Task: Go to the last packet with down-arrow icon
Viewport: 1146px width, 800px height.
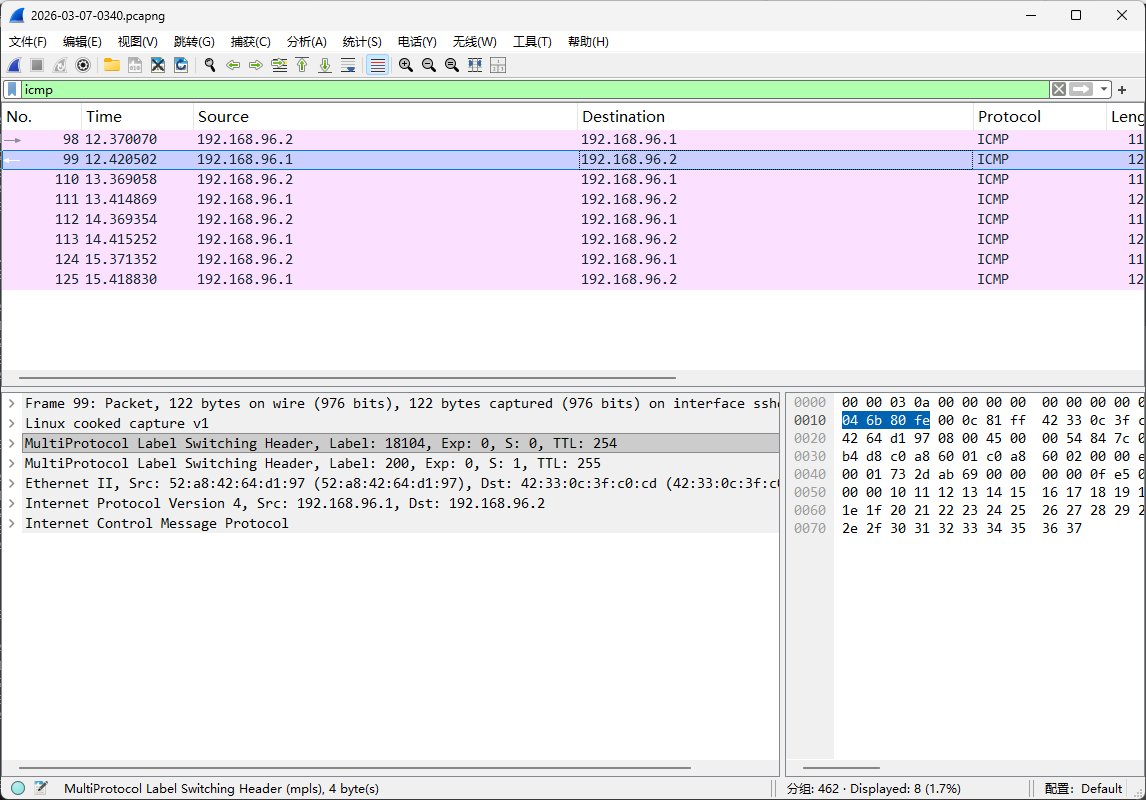Action: (x=325, y=65)
